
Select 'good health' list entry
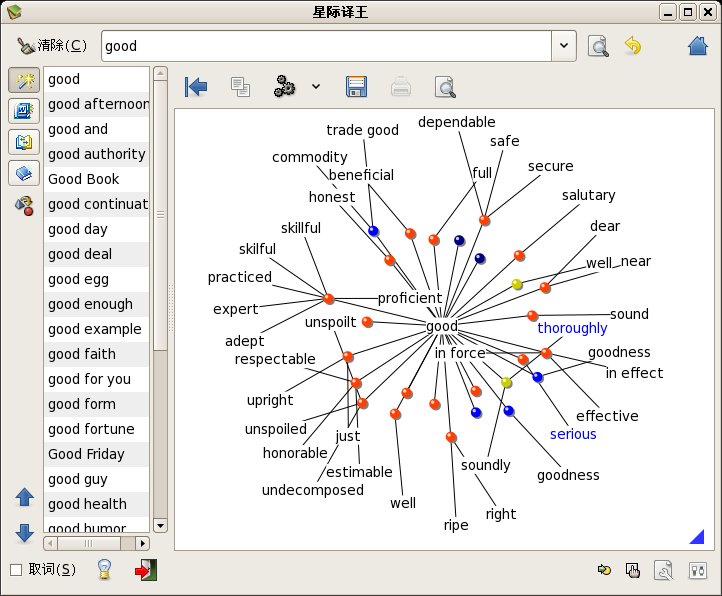(96, 504)
